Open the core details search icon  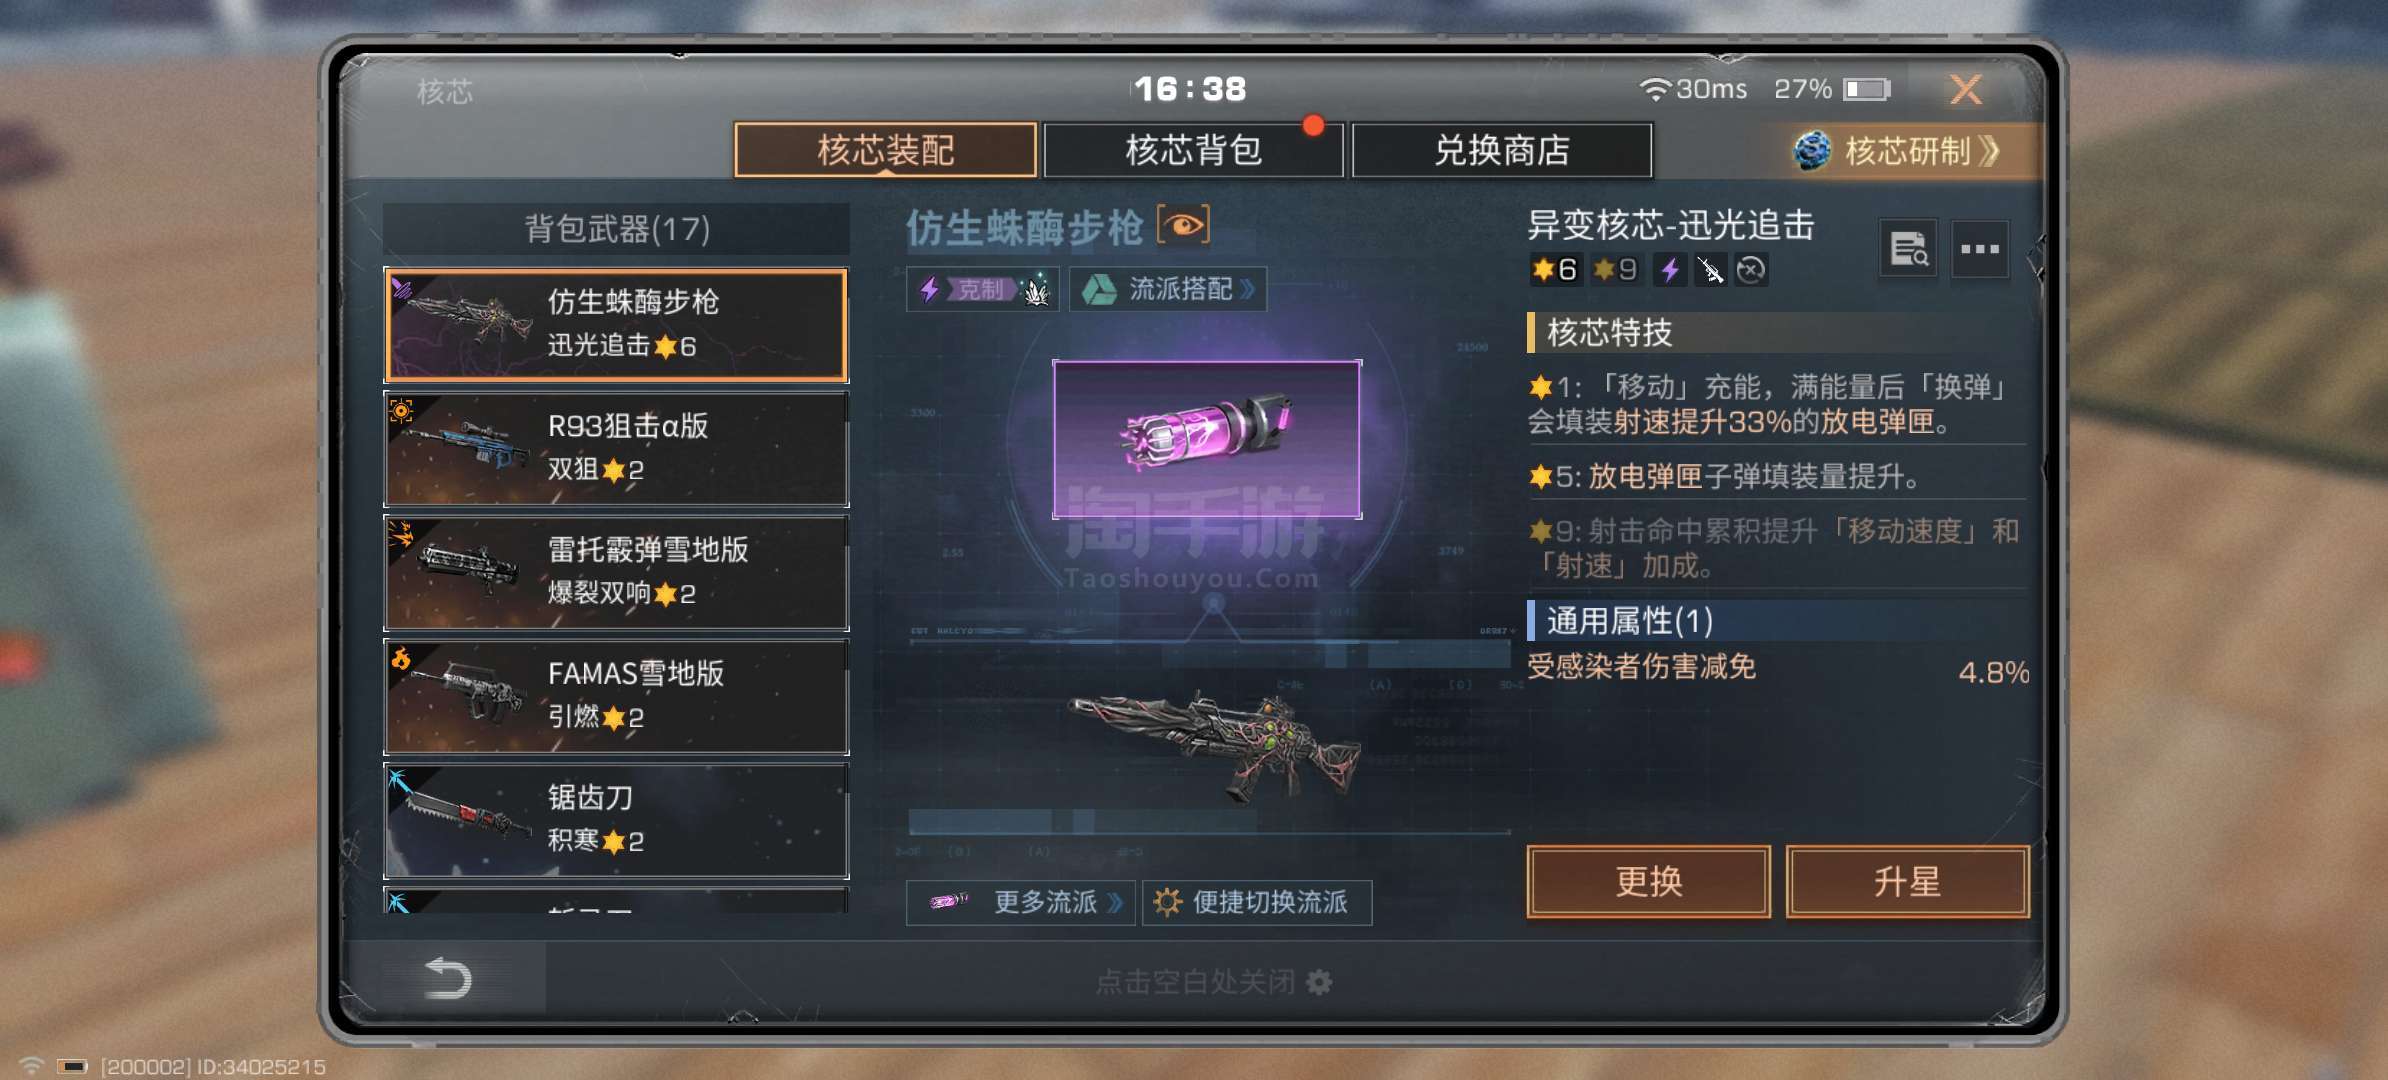point(1908,249)
